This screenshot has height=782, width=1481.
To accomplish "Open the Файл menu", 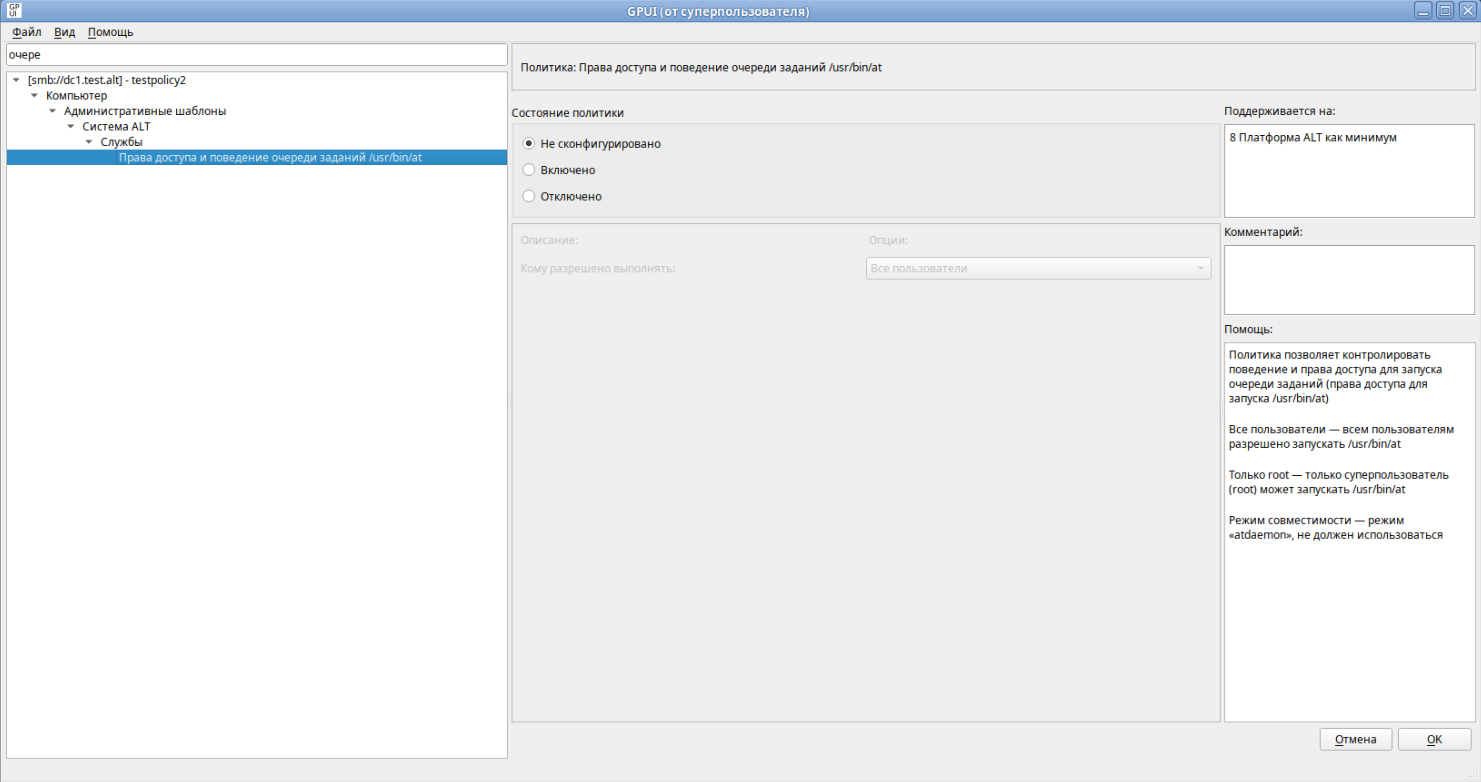I will [x=27, y=32].
